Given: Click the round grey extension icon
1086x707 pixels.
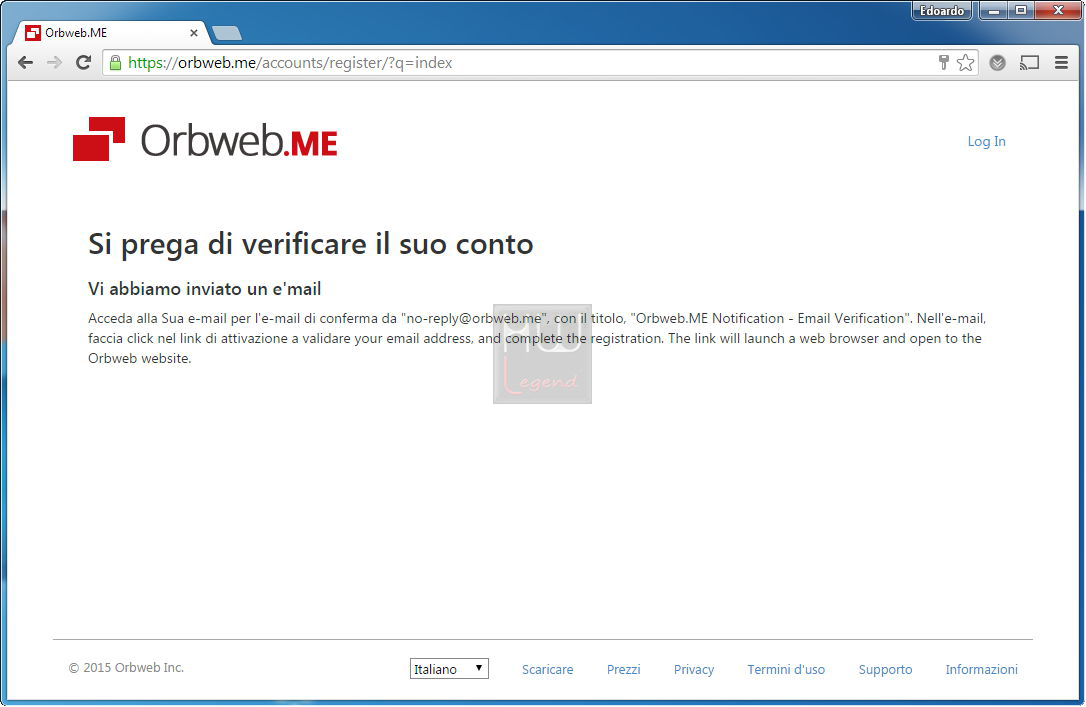Looking at the screenshot, I should [997, 63].
